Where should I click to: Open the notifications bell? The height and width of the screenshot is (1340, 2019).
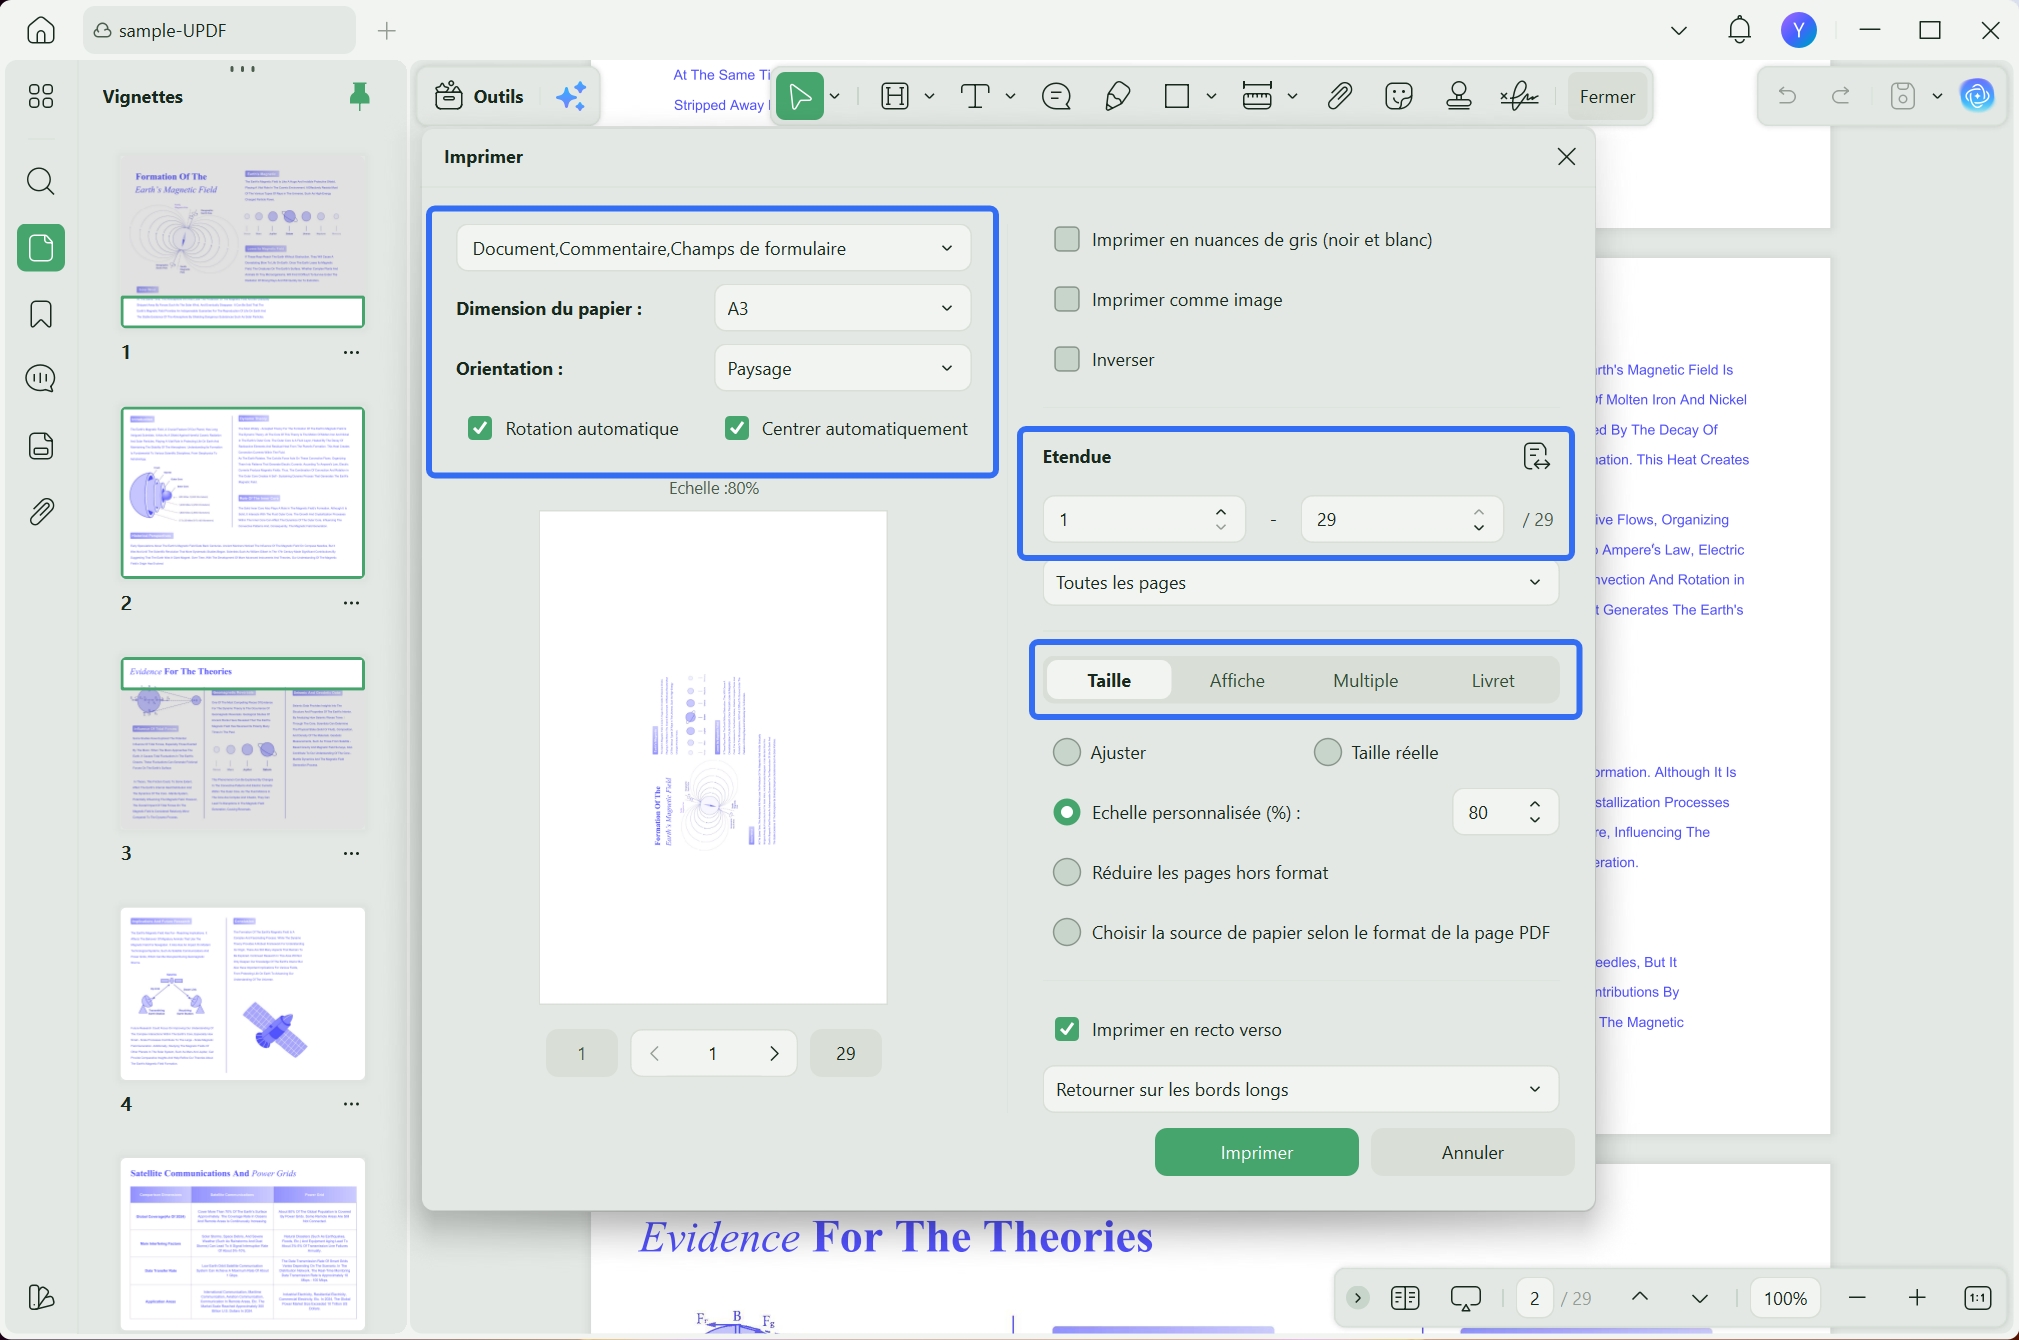[1740, 30]
